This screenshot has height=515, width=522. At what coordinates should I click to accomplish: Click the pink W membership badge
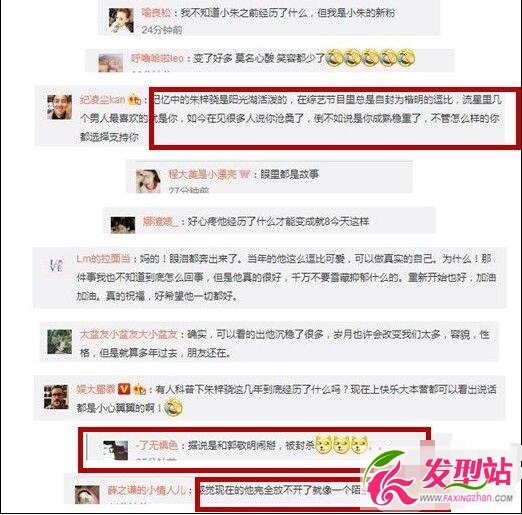pyautogui.click(x=244, y=174)
